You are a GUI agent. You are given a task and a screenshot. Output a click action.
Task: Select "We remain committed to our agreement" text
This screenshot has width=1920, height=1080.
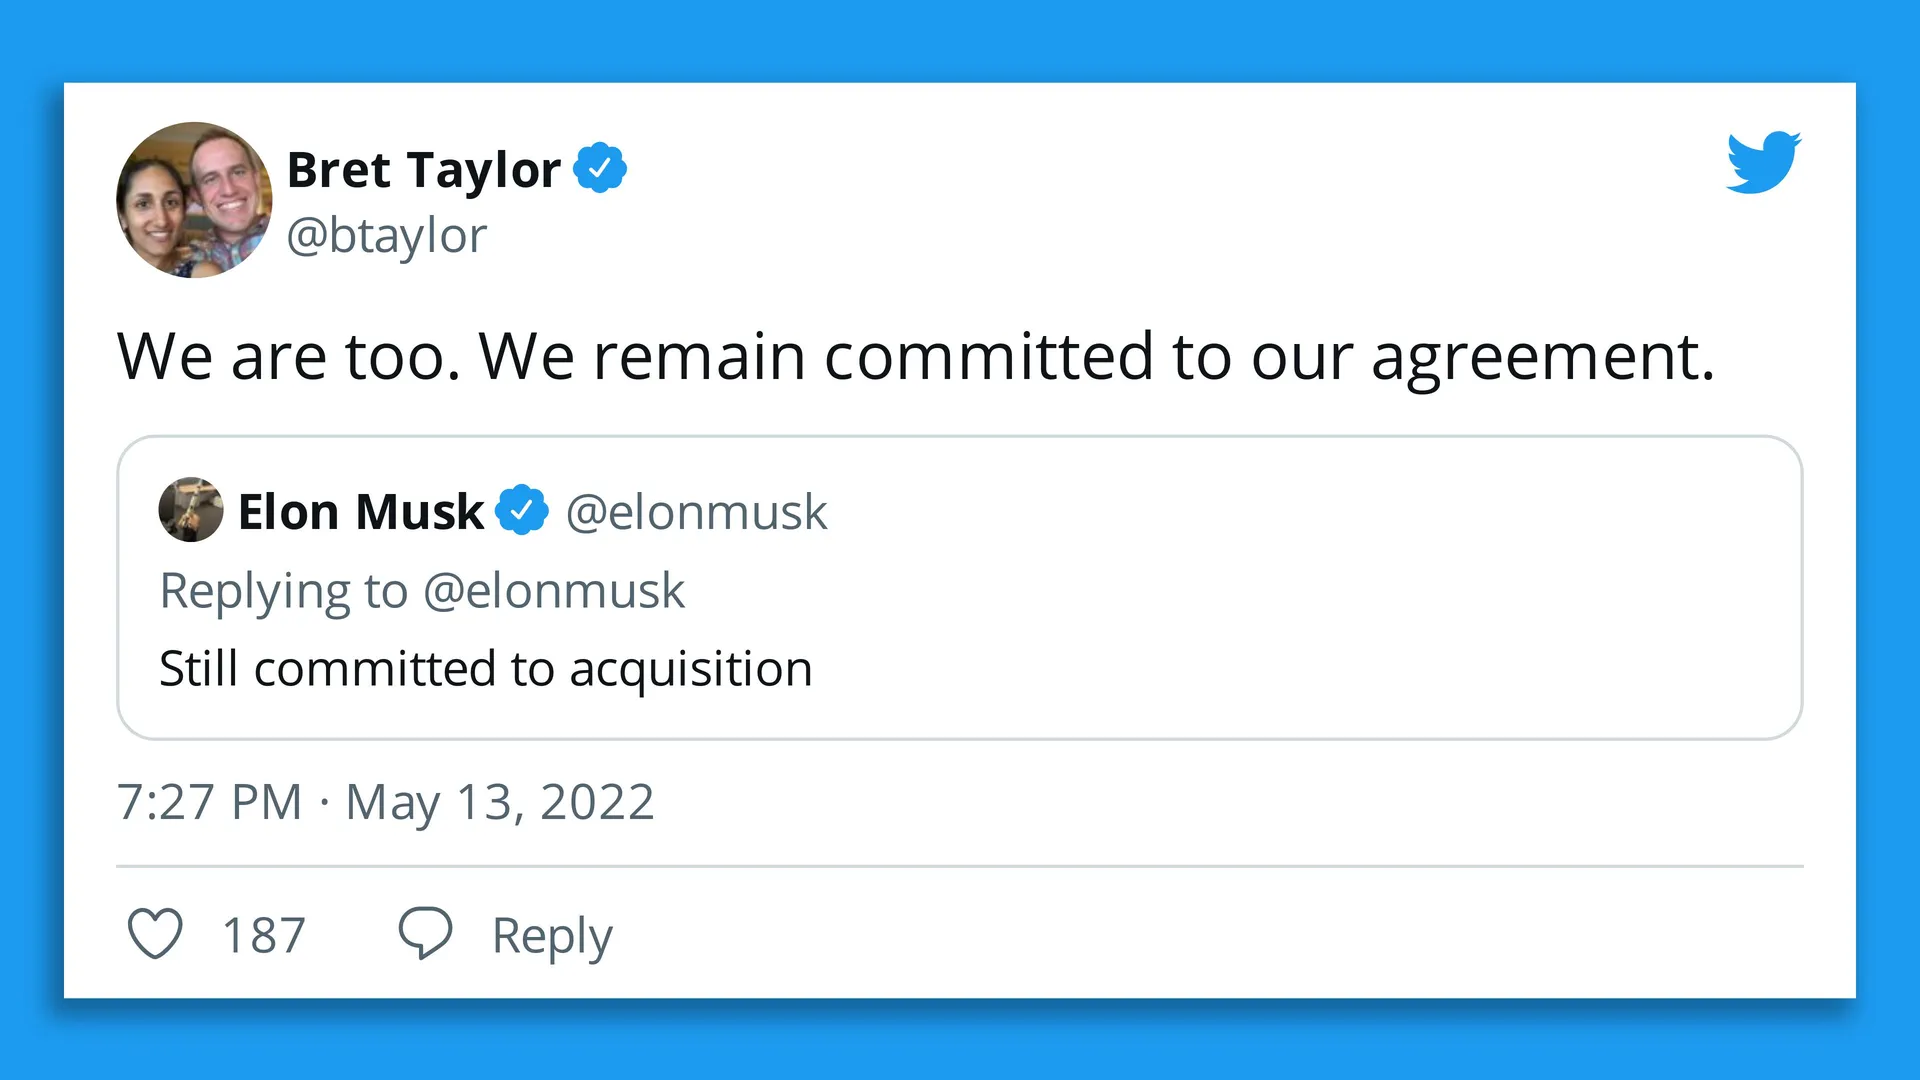tap(1096, 357)
